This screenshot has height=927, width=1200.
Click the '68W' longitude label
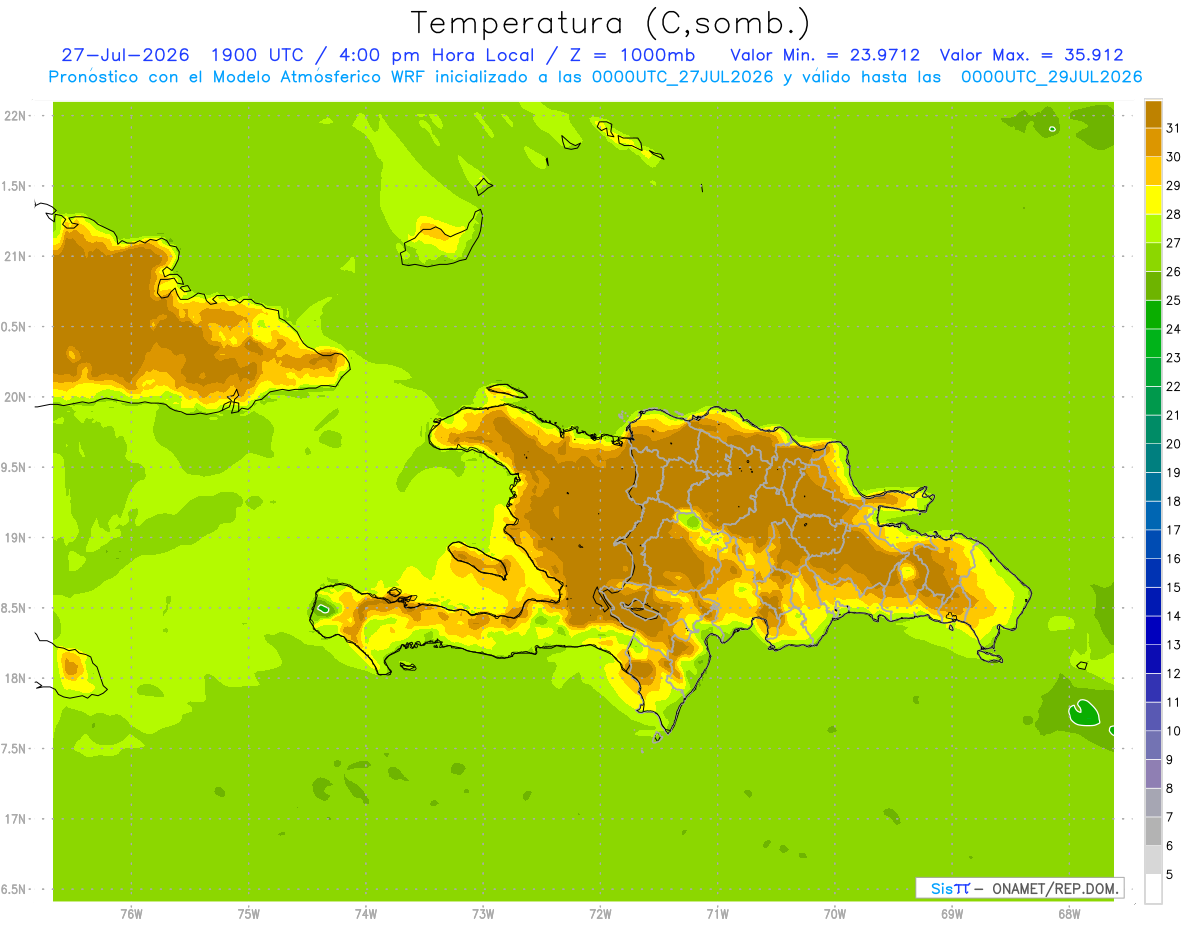point(1068,914)
